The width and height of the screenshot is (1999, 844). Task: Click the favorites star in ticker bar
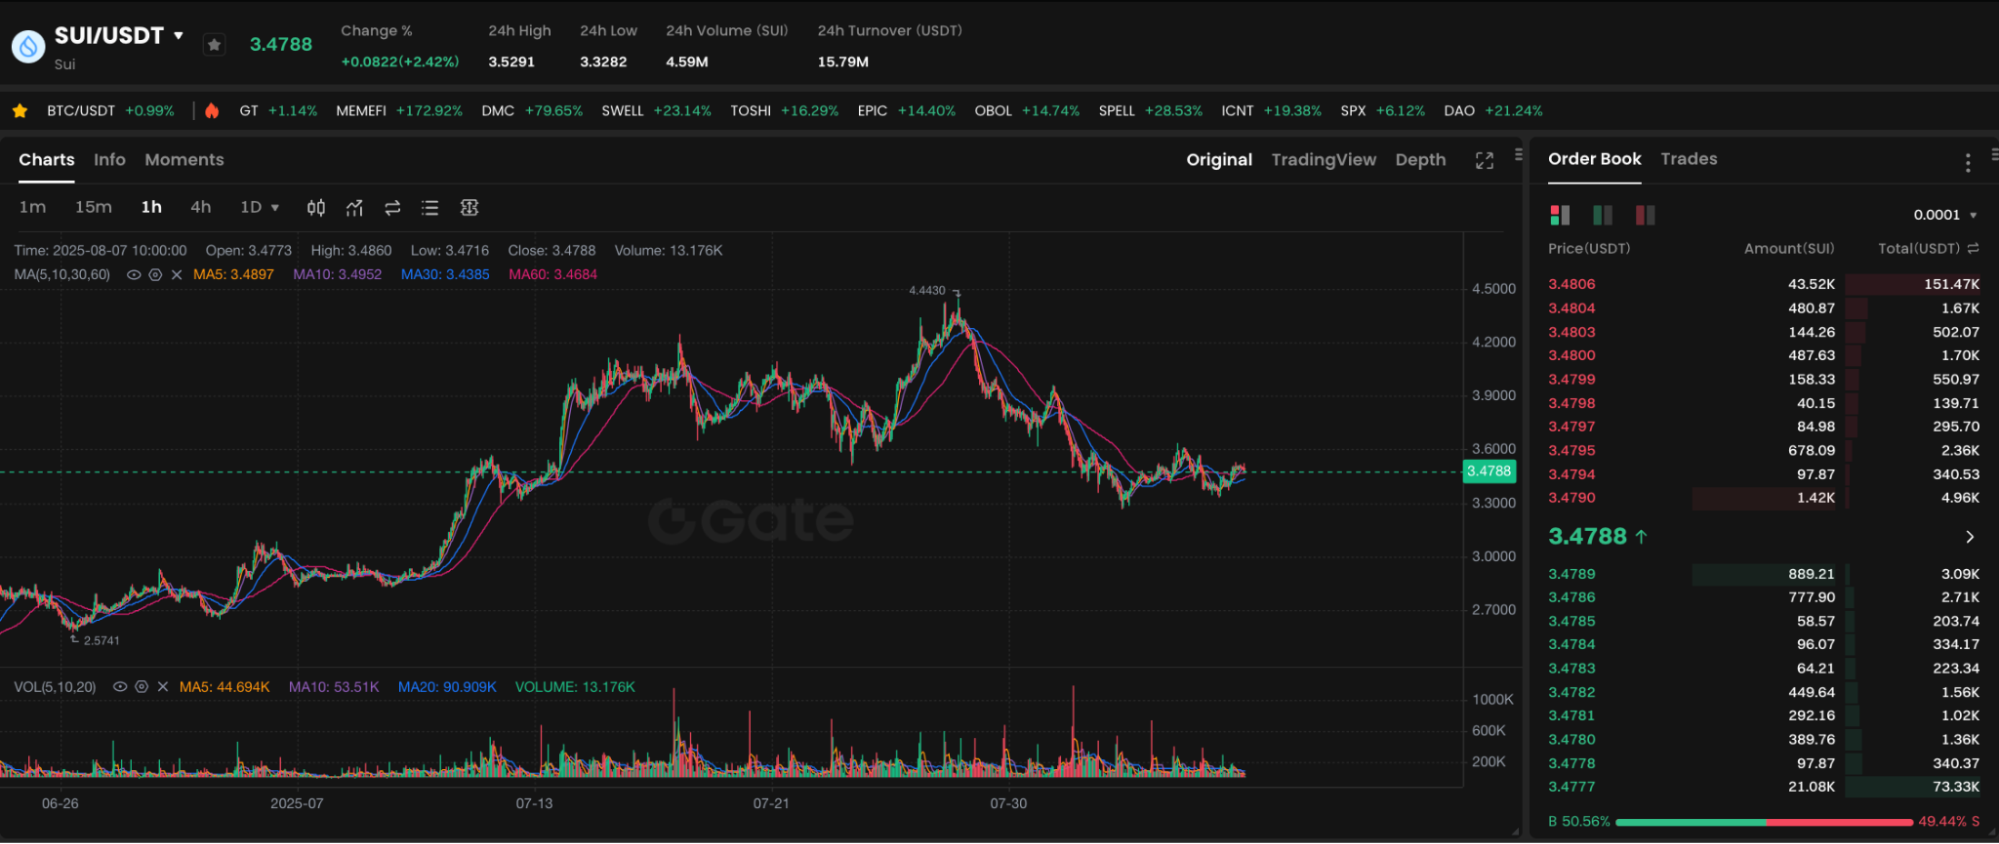pyautogui.click(x=20, y=111)
